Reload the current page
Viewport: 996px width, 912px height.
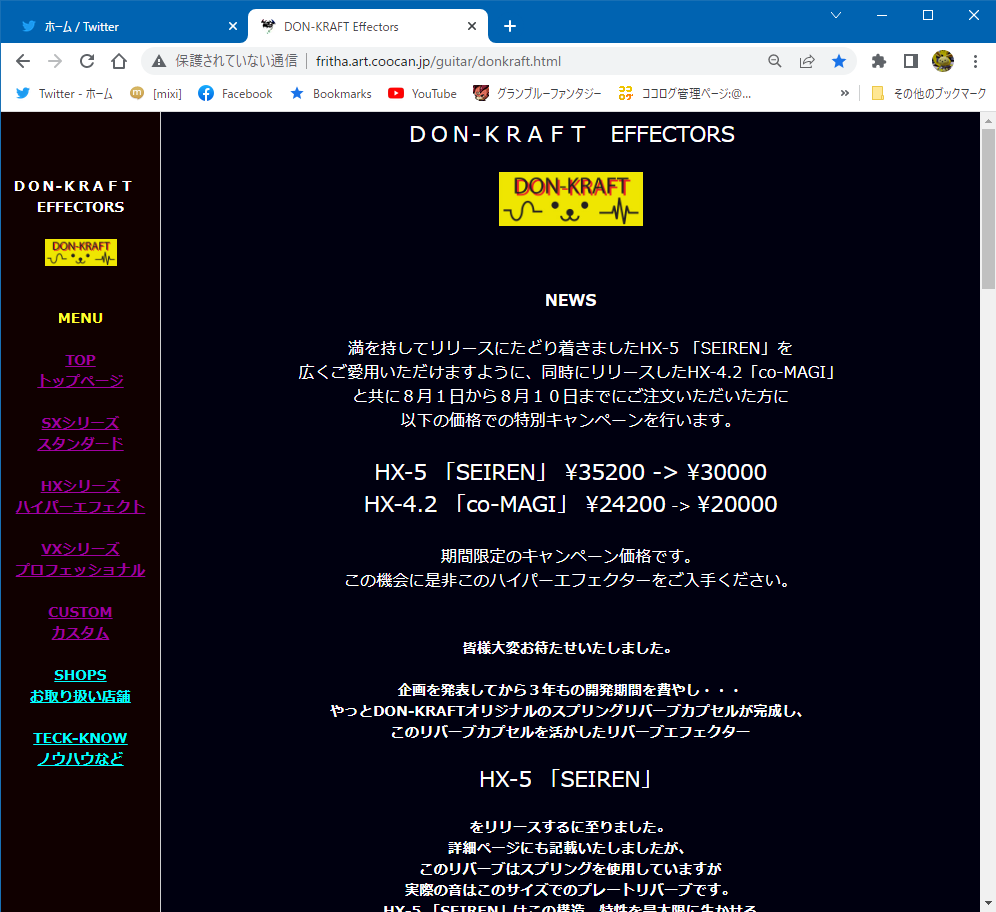click(x=87, y=61)
